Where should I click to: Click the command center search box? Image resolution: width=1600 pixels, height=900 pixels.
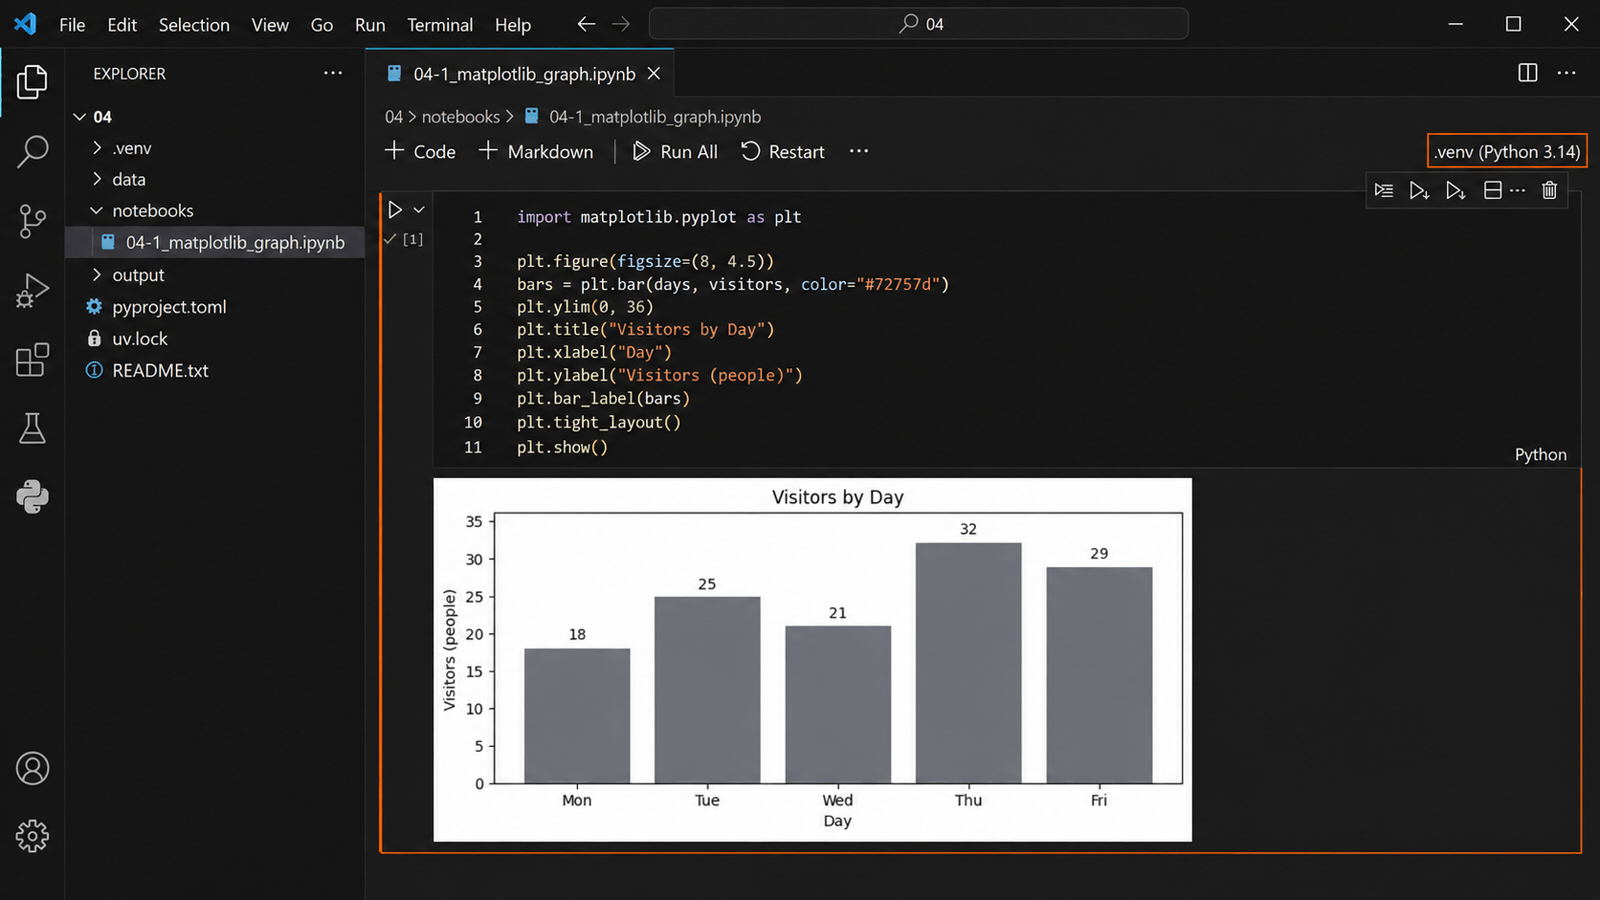[919, 24]
